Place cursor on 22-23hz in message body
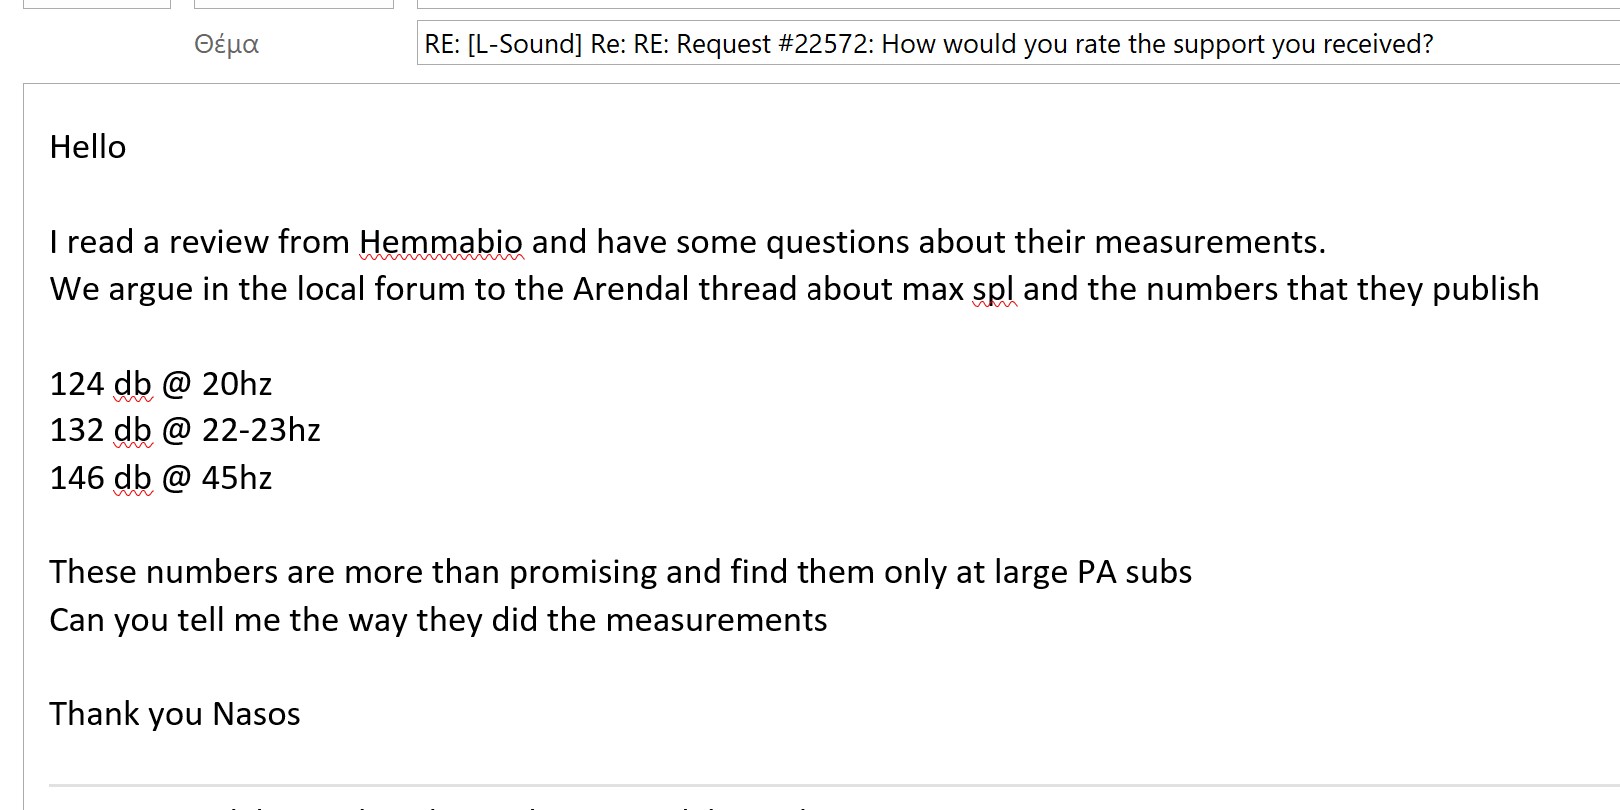Screen dimensions: 1620x810 pos(261,430)
